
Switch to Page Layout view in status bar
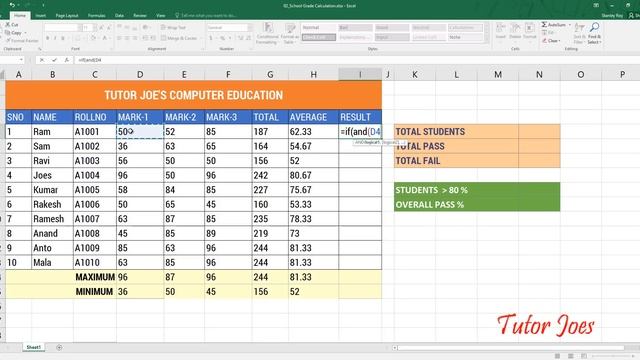[571, 356]
